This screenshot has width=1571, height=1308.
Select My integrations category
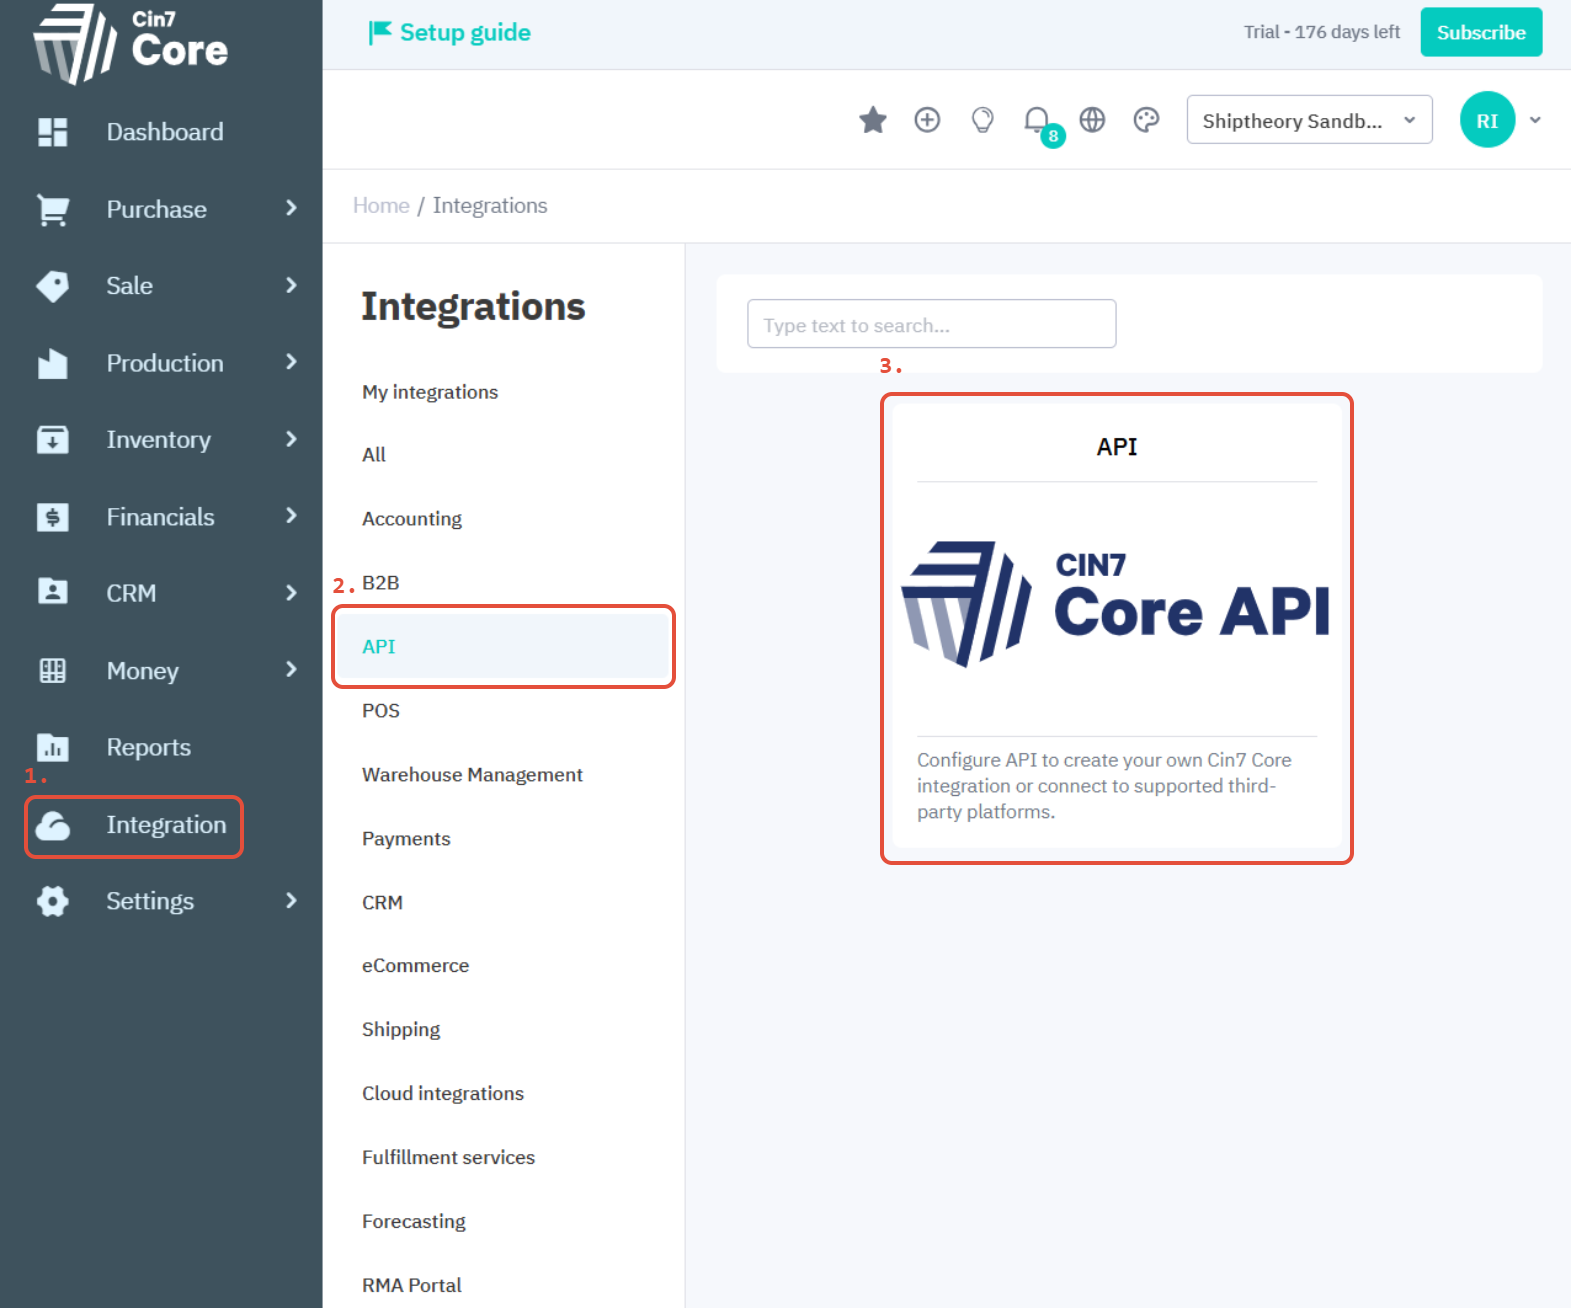pyautogui.click(x=430, y=392)
